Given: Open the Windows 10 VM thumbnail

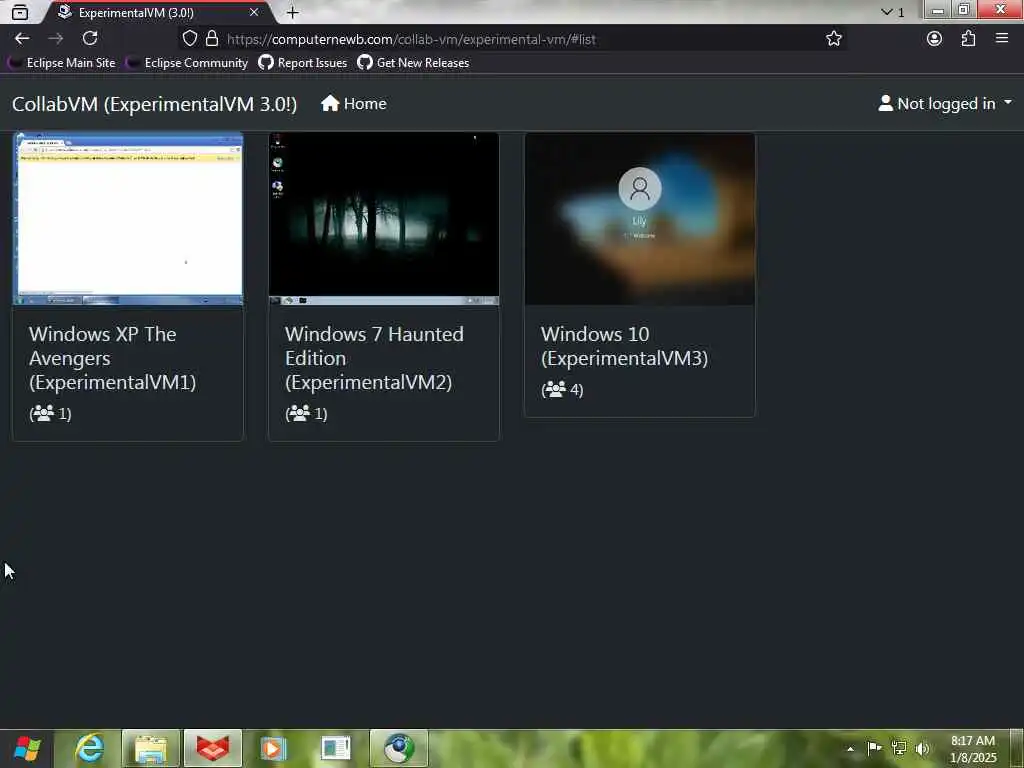Looking at the screenshot, I should (640, 219).
